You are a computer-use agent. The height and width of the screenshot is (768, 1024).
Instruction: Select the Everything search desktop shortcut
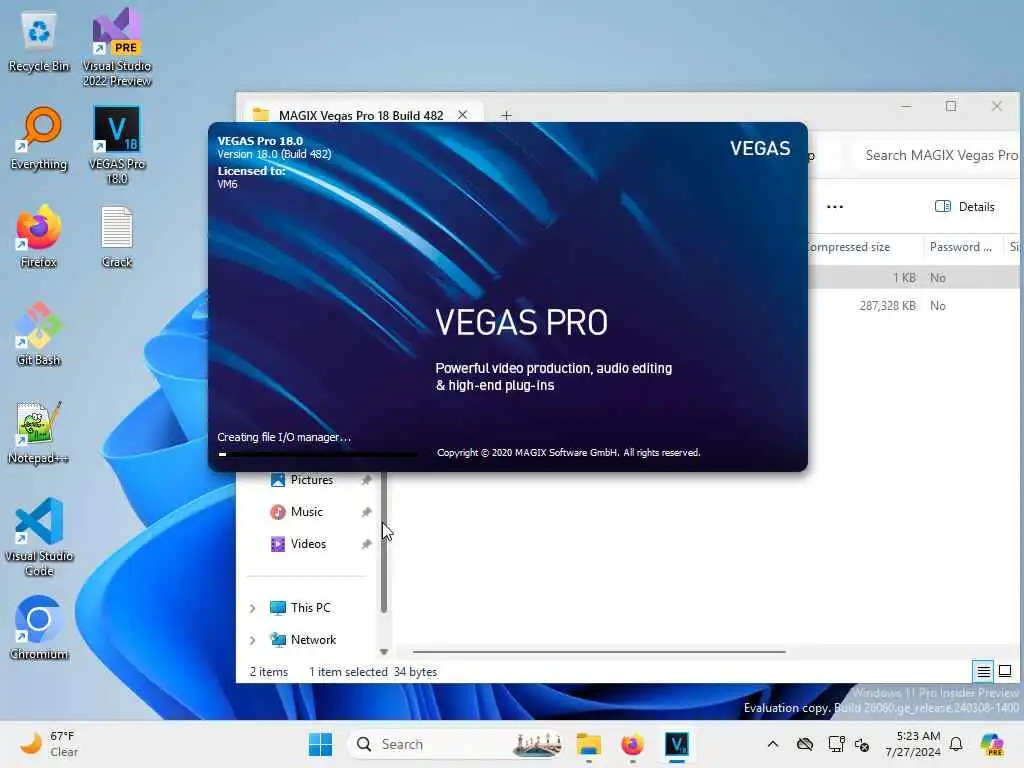click(39, 139)
